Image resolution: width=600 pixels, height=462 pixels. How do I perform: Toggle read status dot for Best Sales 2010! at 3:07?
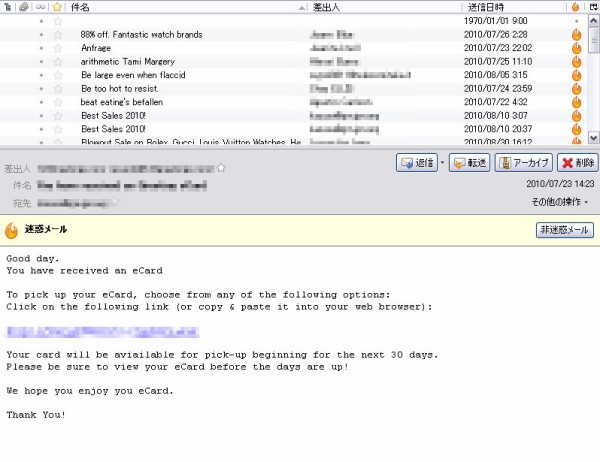tap(41, 115)
